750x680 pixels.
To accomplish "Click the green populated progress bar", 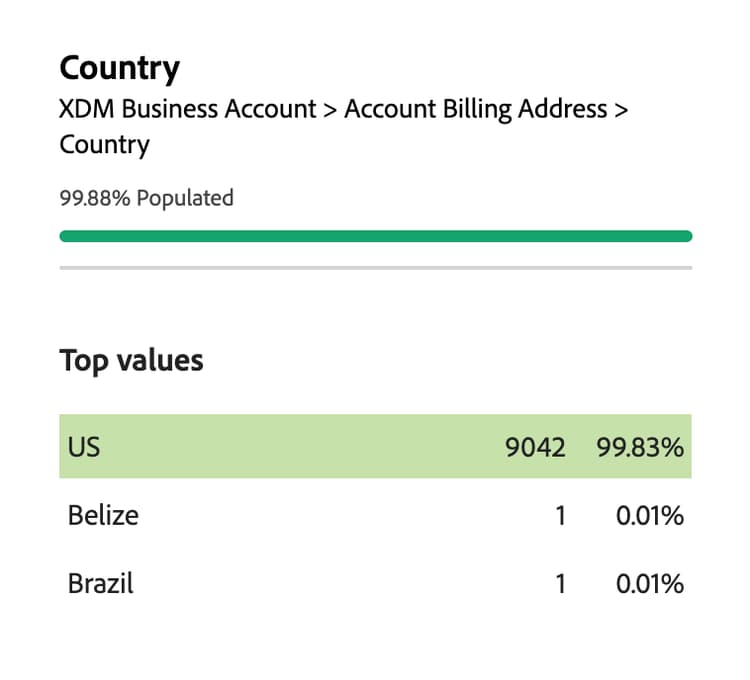I will point(375,236).
